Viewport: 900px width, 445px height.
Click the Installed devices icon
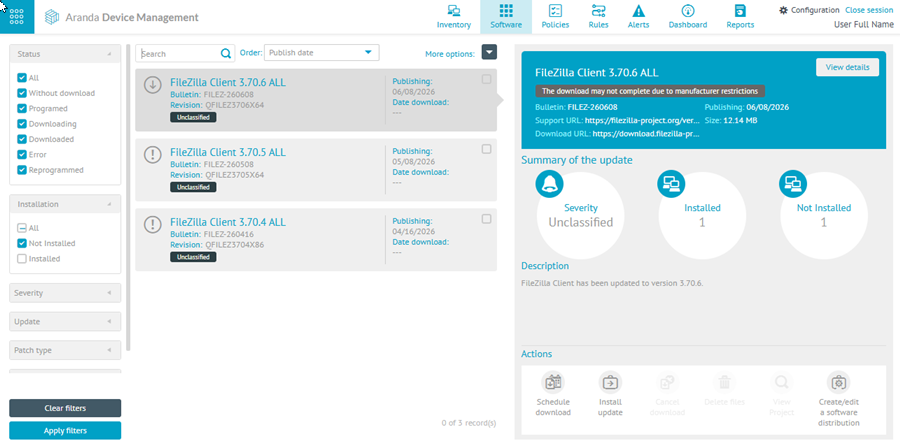[671, 184]
